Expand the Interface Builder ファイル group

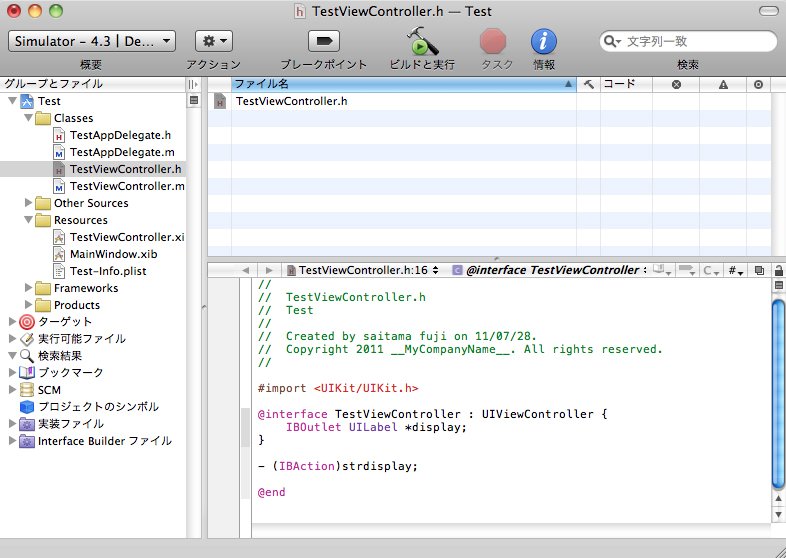13,441
